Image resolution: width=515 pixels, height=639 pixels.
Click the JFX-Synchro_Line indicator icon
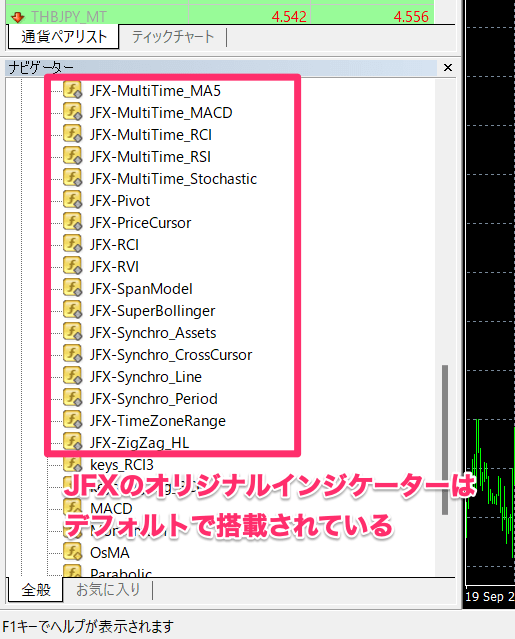click(73, 376)
